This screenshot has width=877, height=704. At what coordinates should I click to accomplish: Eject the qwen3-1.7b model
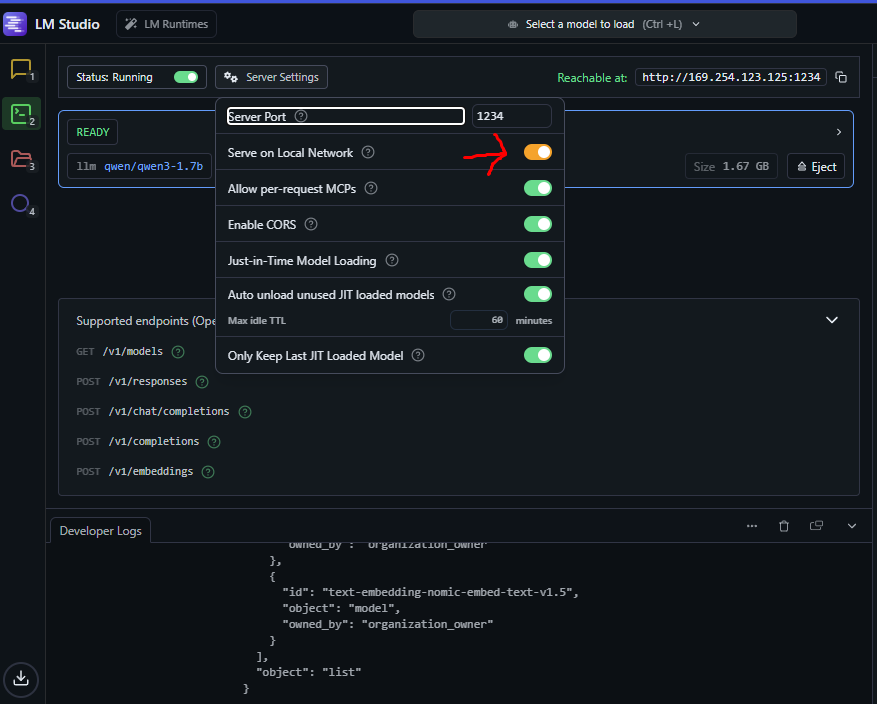tap(816, 166)
